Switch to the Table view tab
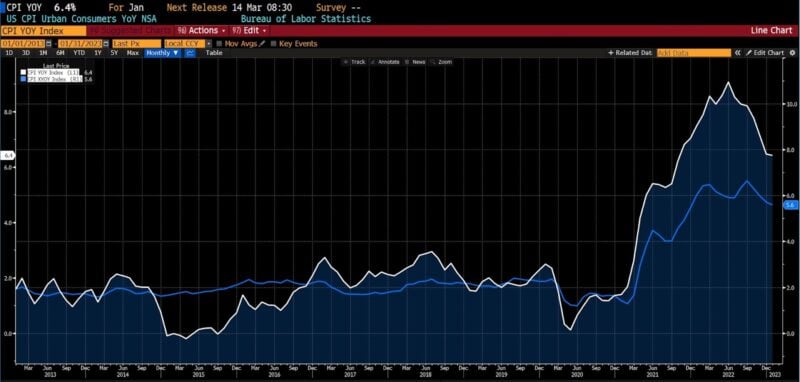 [x=214, y=53]
